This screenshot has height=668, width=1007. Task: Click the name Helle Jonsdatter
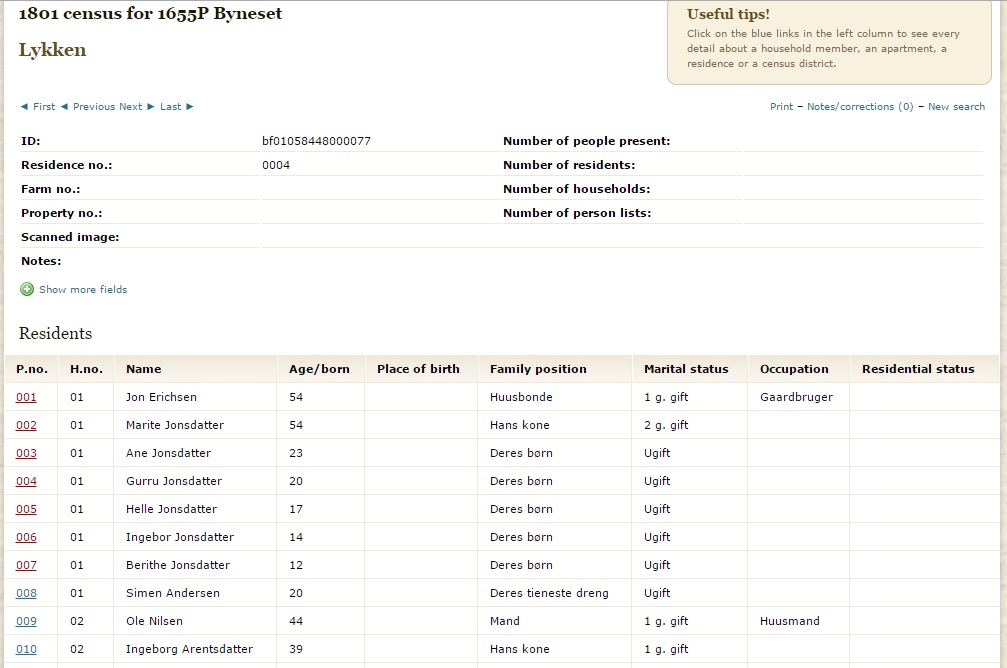(171, 509)
